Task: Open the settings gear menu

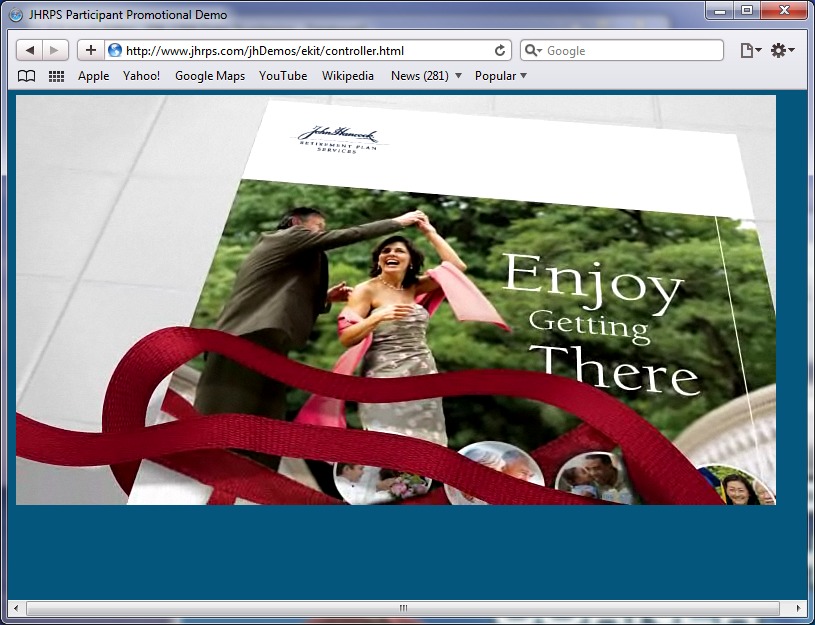Action: click(x=782, y=50)
